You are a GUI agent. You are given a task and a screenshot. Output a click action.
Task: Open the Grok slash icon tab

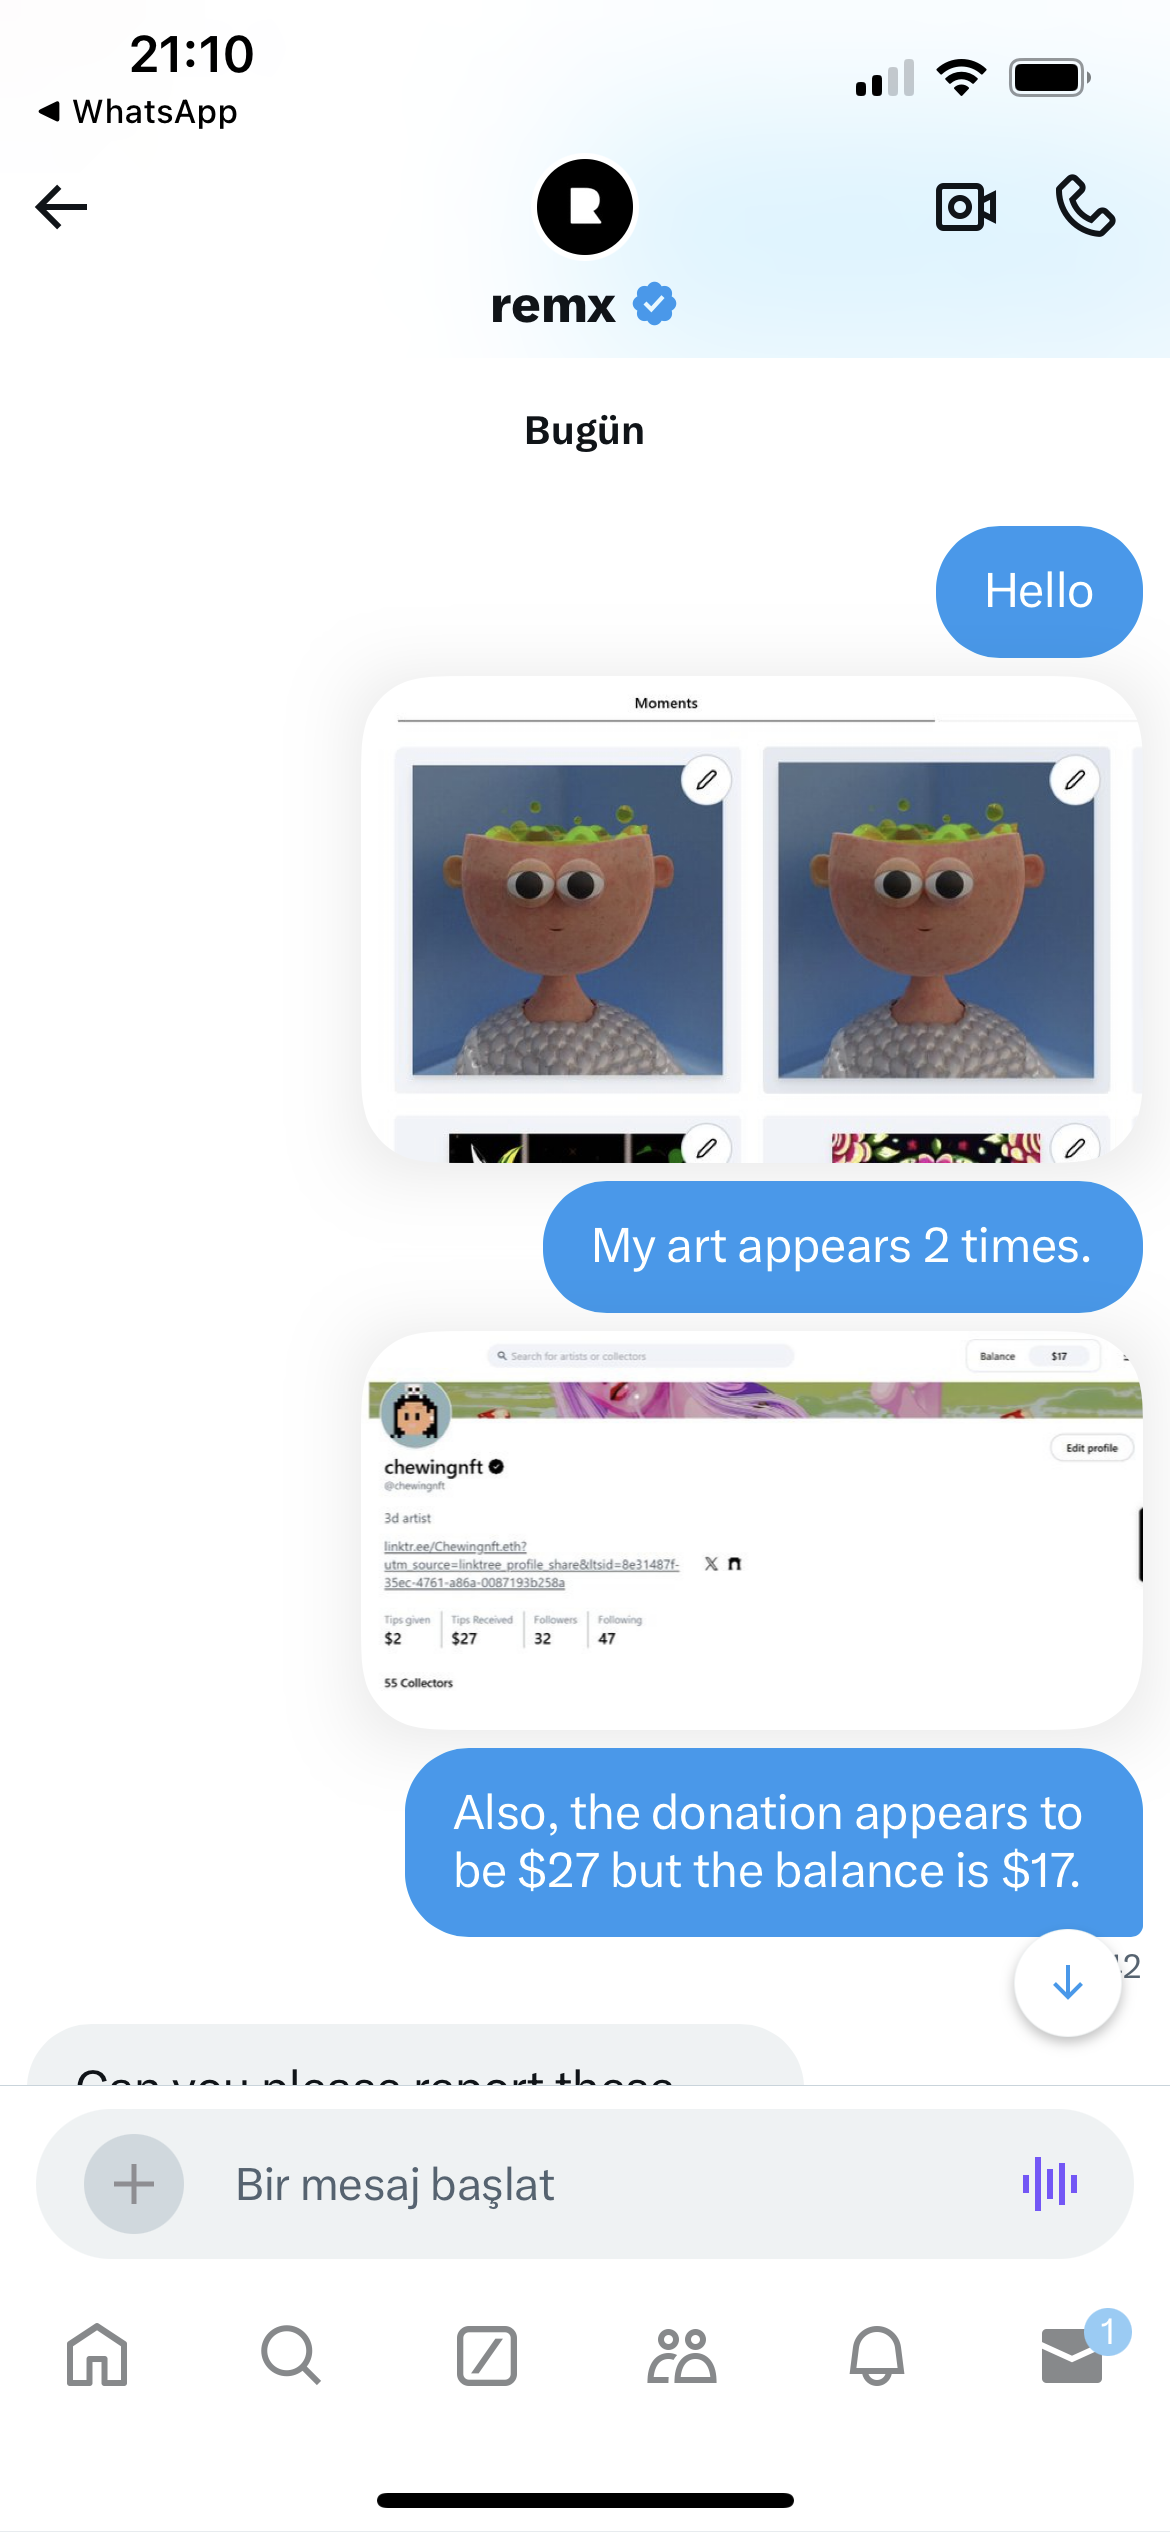pyautogui.click(x=487, y=2355)
